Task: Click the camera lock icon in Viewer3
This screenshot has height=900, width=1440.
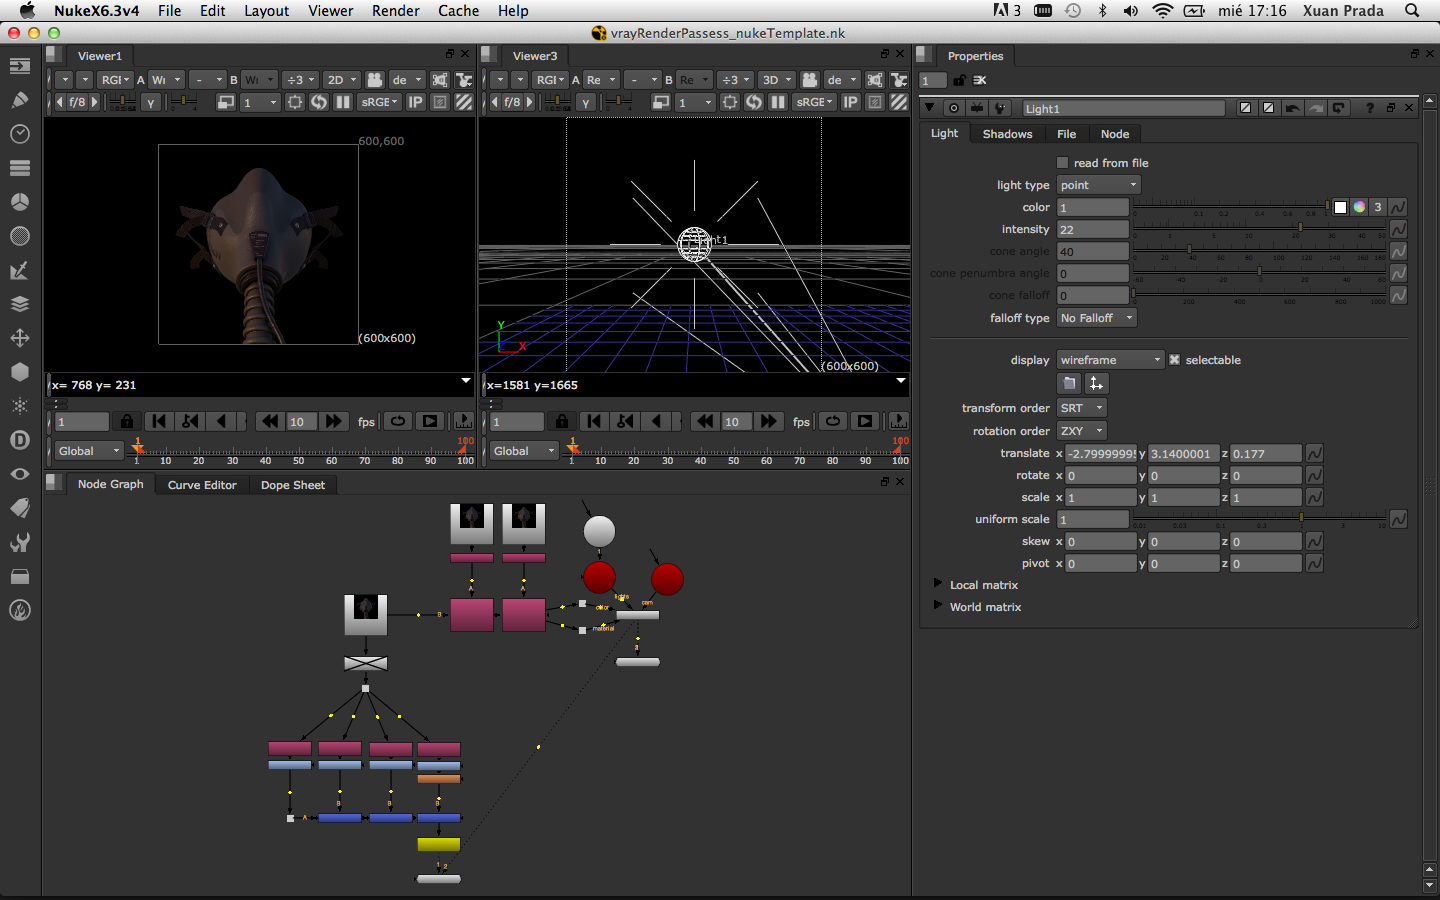Action: (x=810, y=80)
